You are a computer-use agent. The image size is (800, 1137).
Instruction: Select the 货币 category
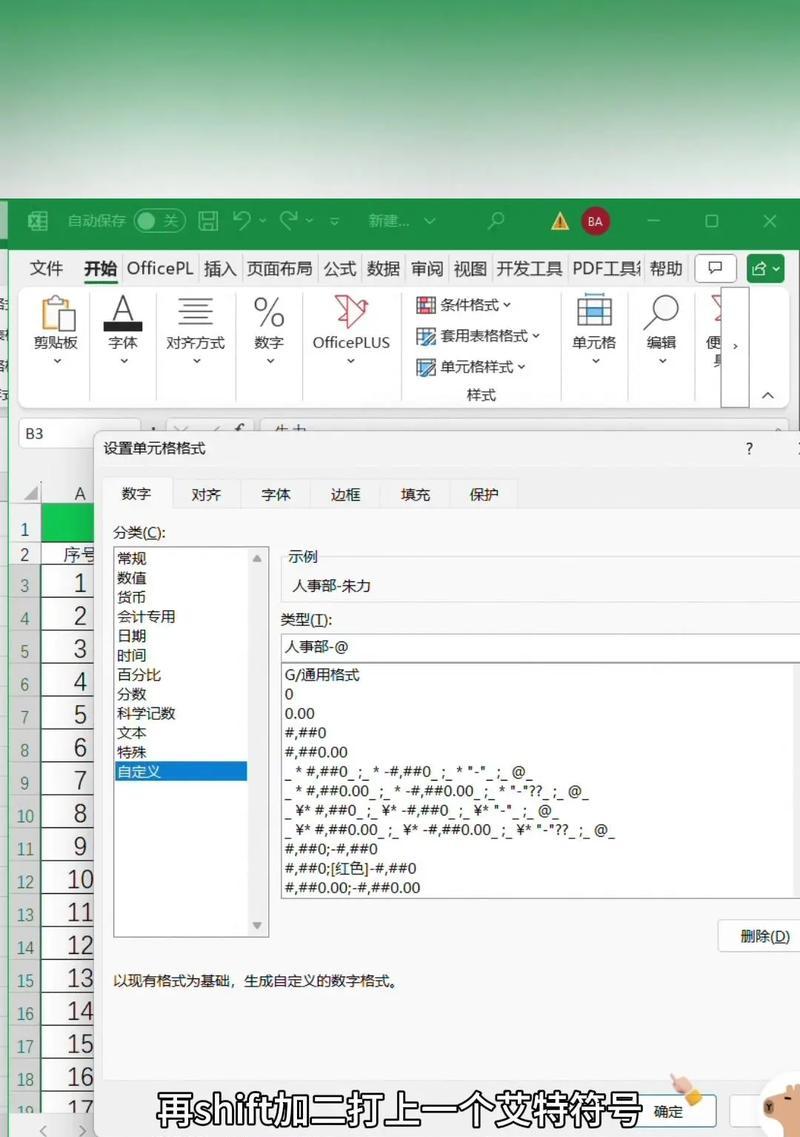(x=181, y=598)
